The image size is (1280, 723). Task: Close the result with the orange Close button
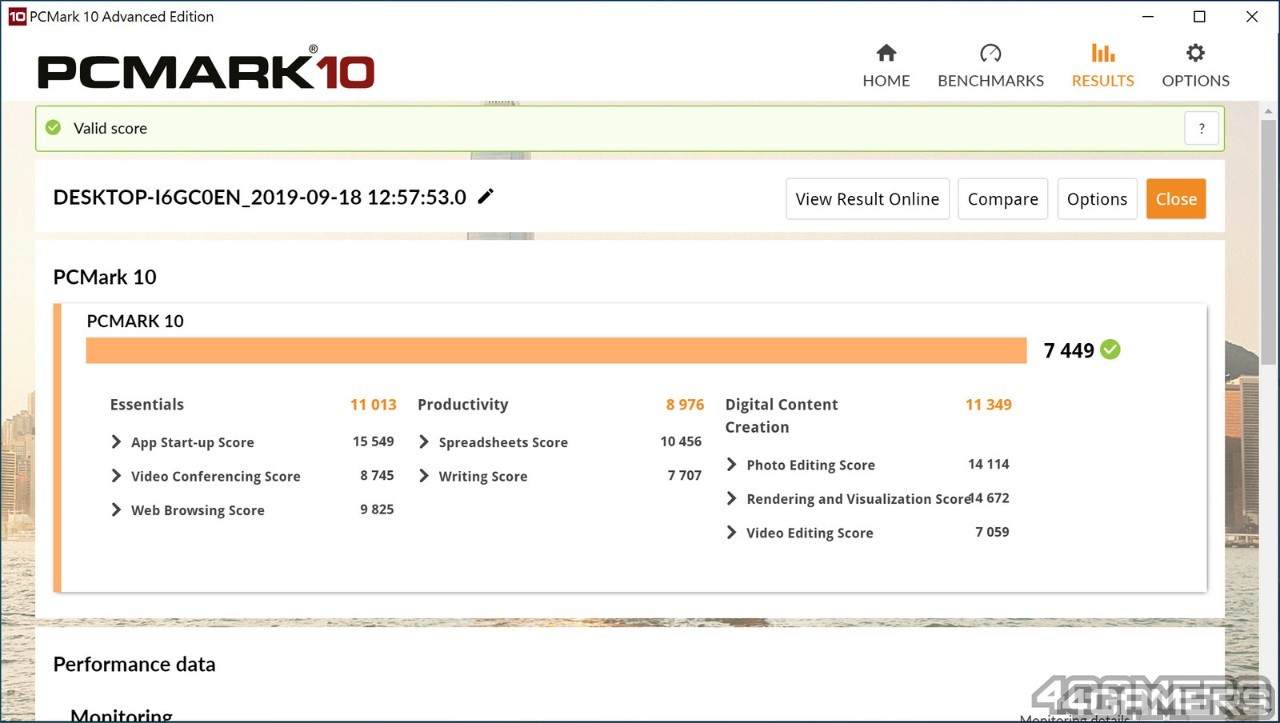pos(1176,199)
